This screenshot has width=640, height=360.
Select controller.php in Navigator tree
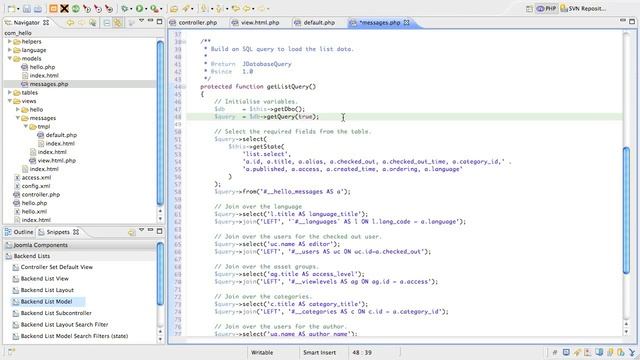tap(41, 195)
